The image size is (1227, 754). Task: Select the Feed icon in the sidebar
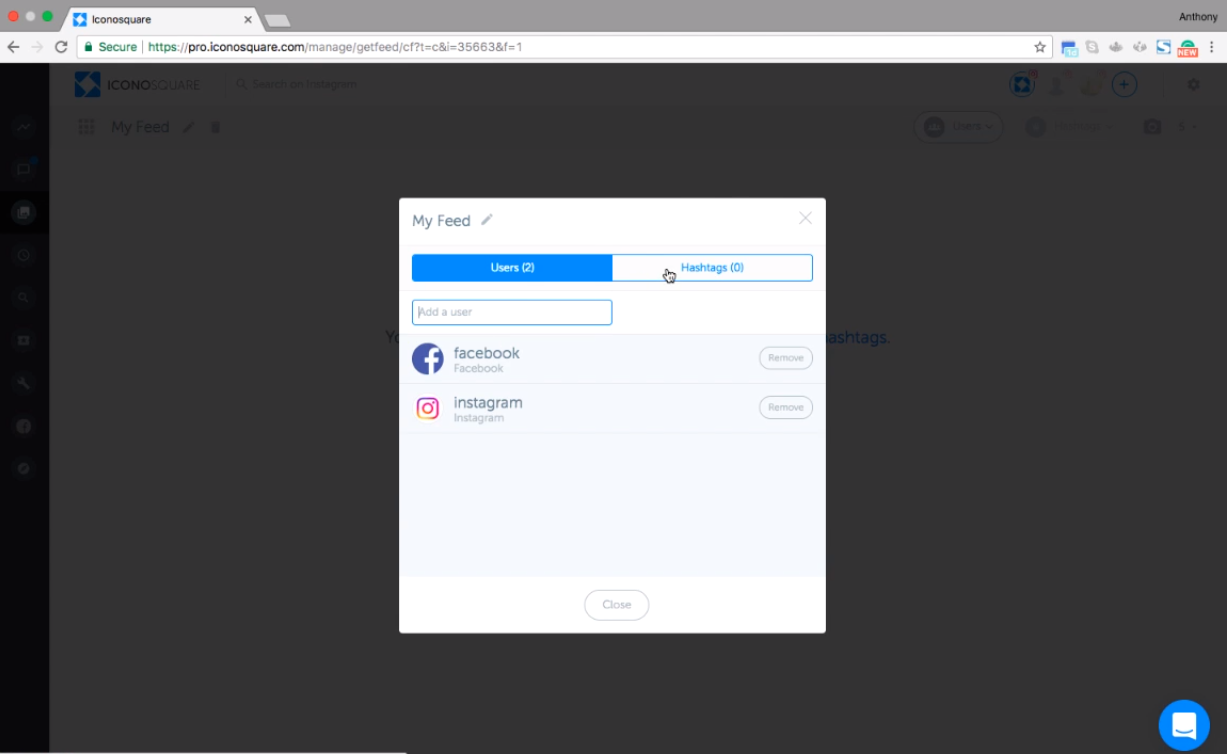pyautogui.click(x=24, y=211)
